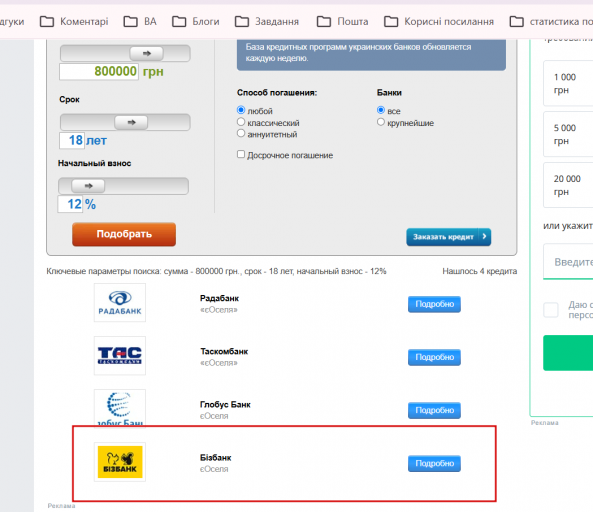
Task: Click the Глобус Банк bank name
Action: click(x=225, y=404)
